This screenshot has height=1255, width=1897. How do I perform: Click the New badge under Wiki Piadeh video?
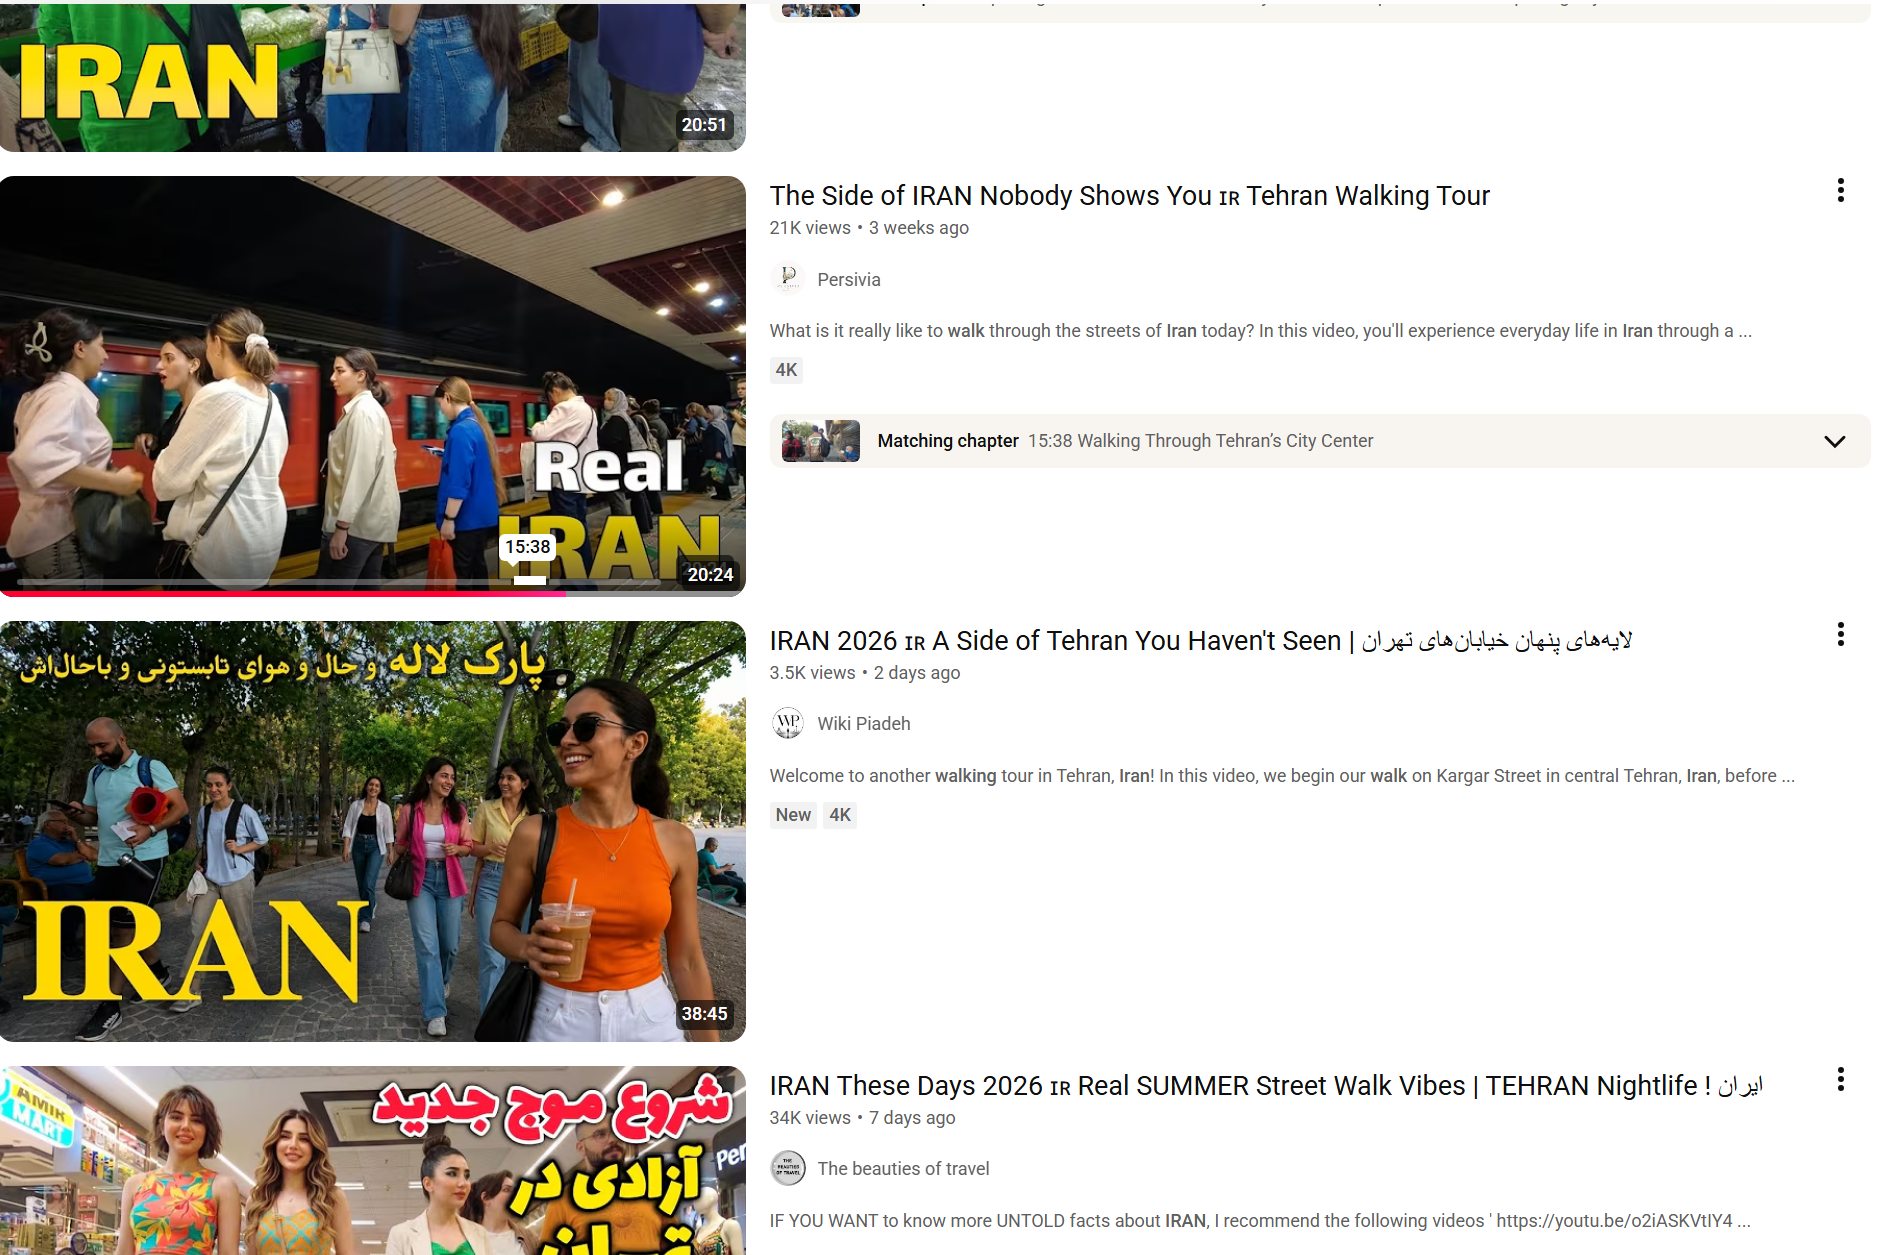tap(793, 815)
